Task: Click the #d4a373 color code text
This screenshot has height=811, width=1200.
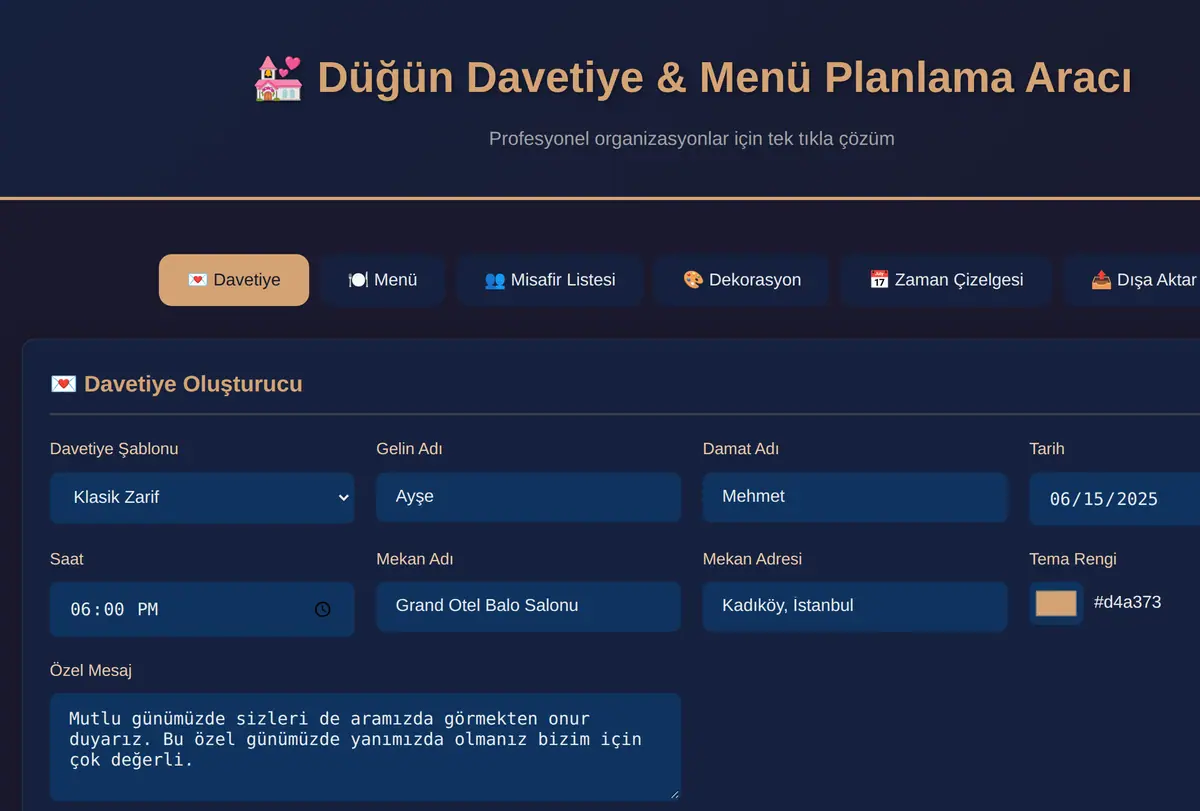Action: click(1127, 603)
